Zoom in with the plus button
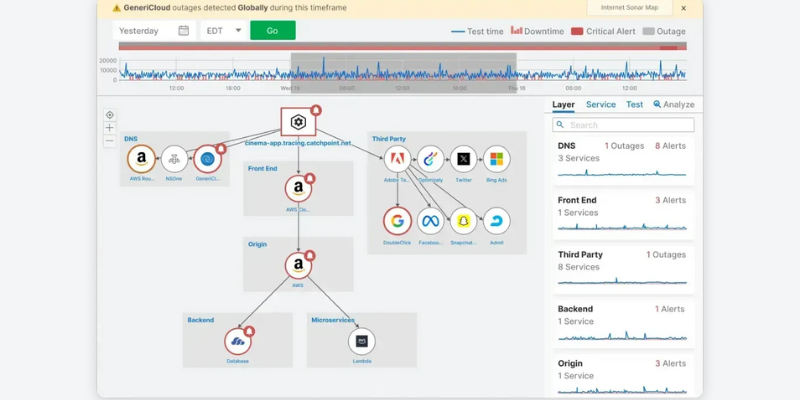The image size is (800, 400). pos(110,128)
